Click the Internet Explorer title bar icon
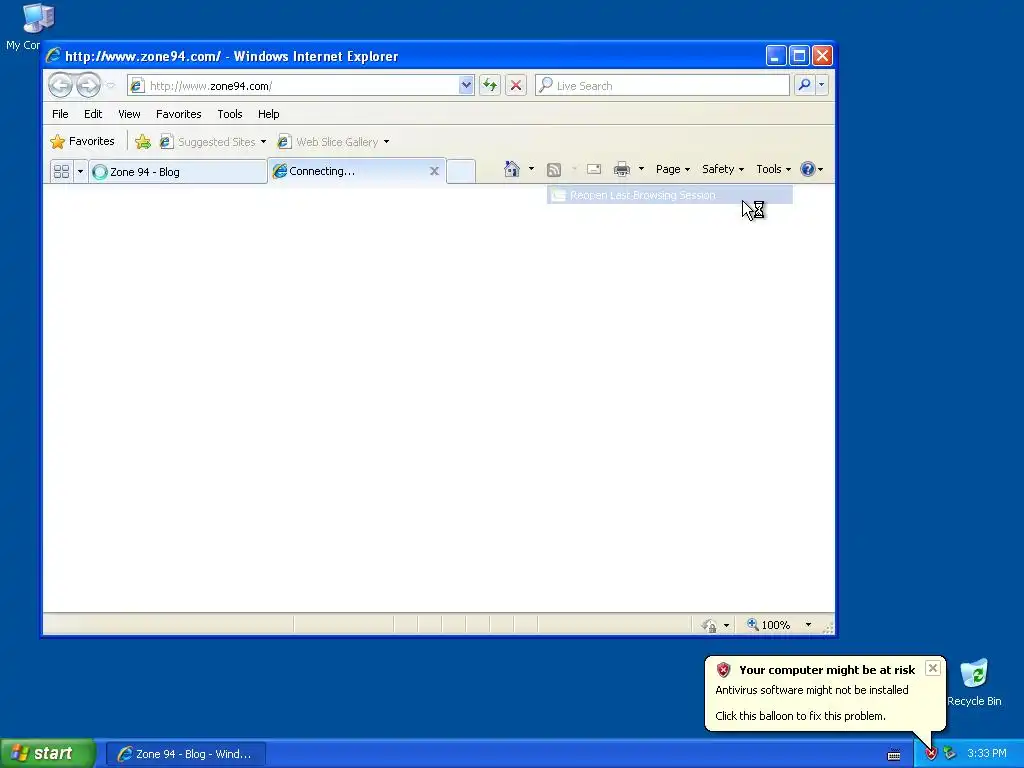This screenshot has height=768, width=1024. (54, 56)
